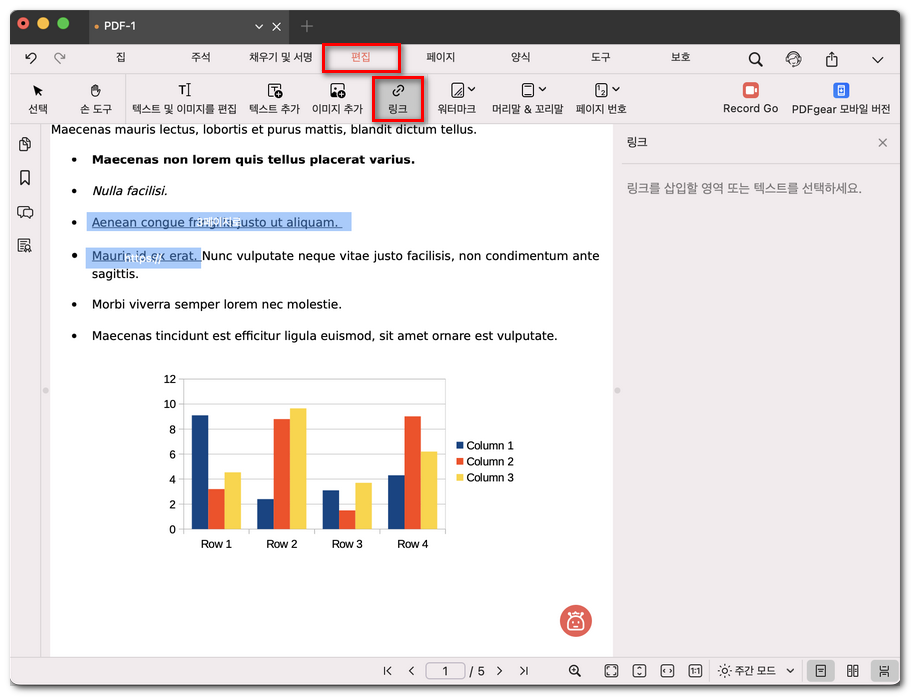The width and height of the screenshot is (911, 697).
Task: Go to the next page
Action: pos(499,671)
